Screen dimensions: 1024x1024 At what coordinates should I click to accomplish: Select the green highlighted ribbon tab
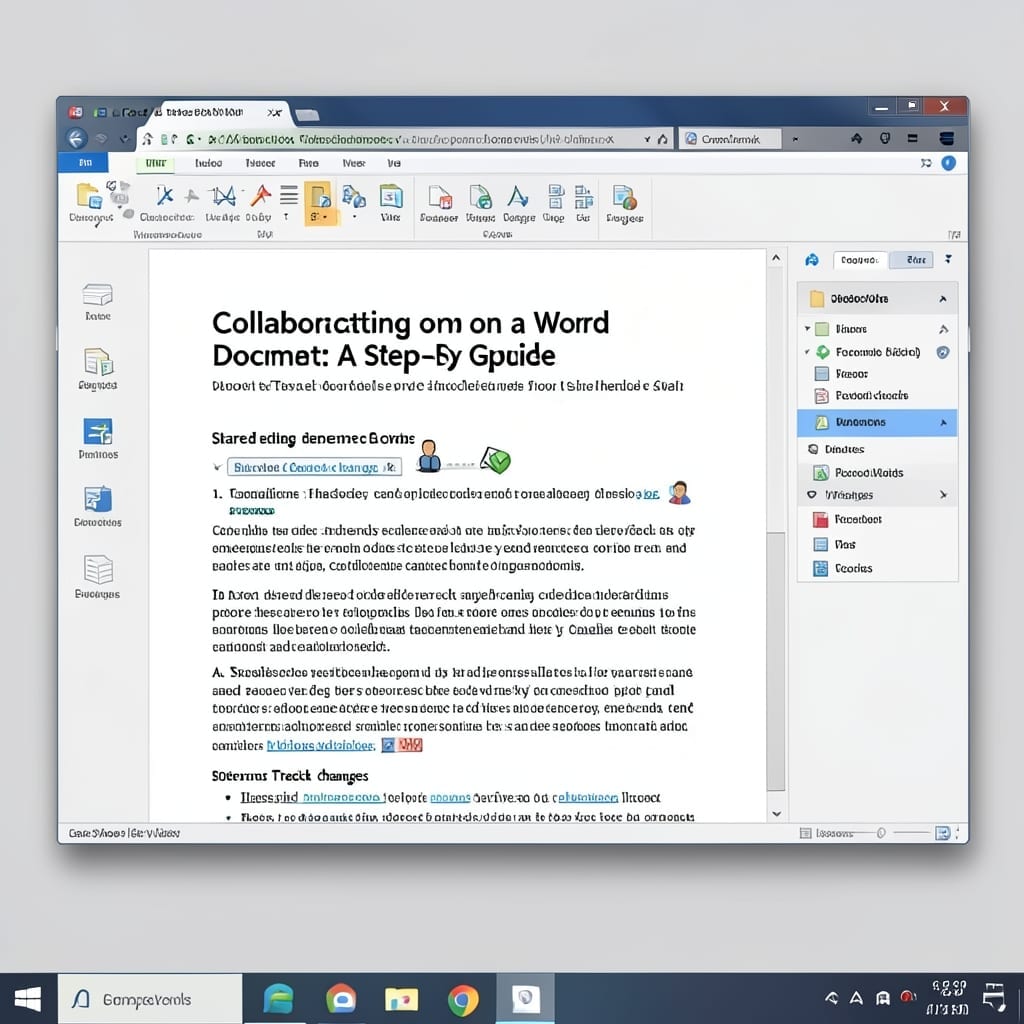click(155, 163)
